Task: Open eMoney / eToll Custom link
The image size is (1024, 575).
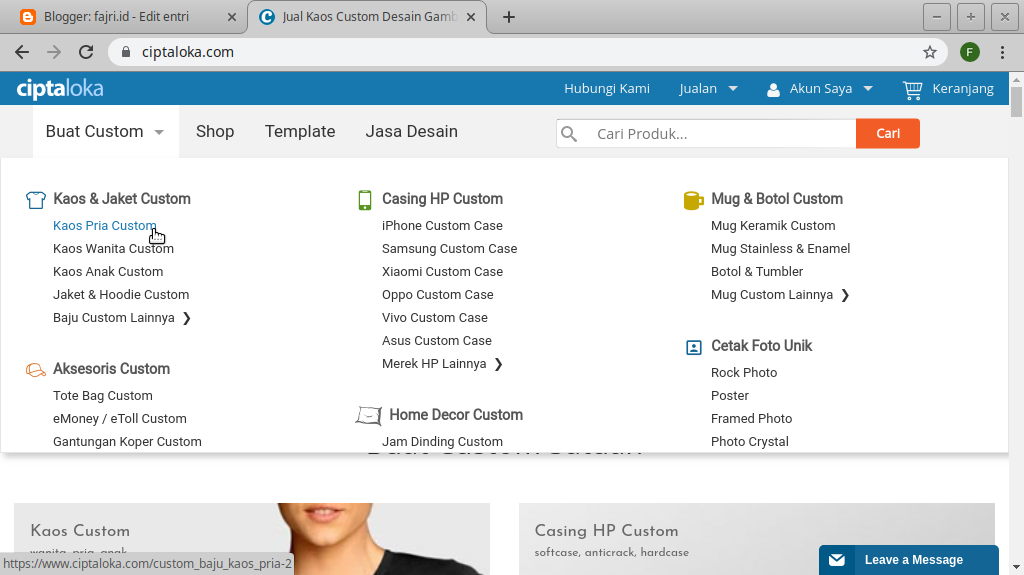Action: pos(120,418)
